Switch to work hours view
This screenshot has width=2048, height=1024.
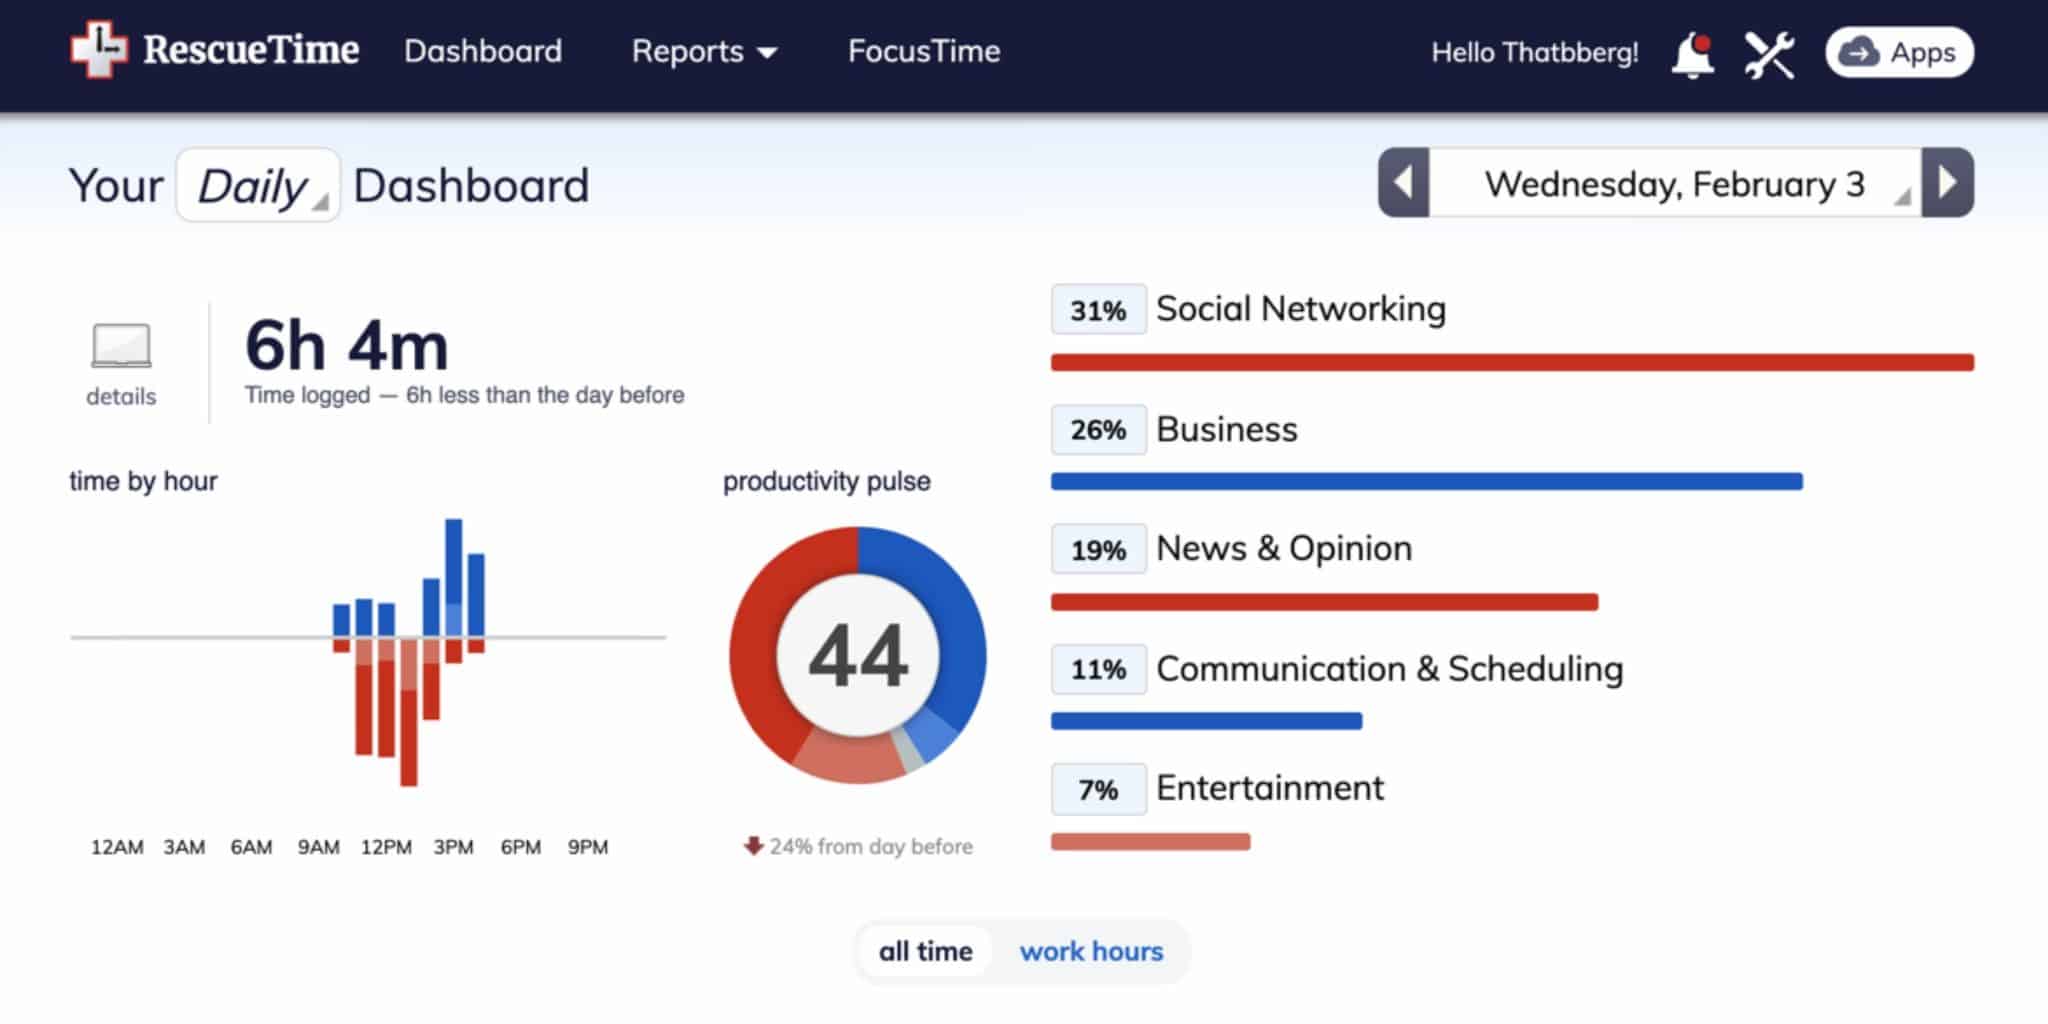coord(1091,951)
